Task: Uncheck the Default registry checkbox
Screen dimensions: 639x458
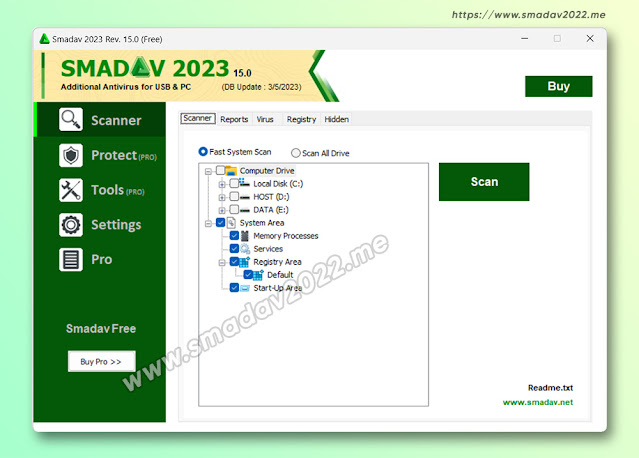Action: (248, 275)
